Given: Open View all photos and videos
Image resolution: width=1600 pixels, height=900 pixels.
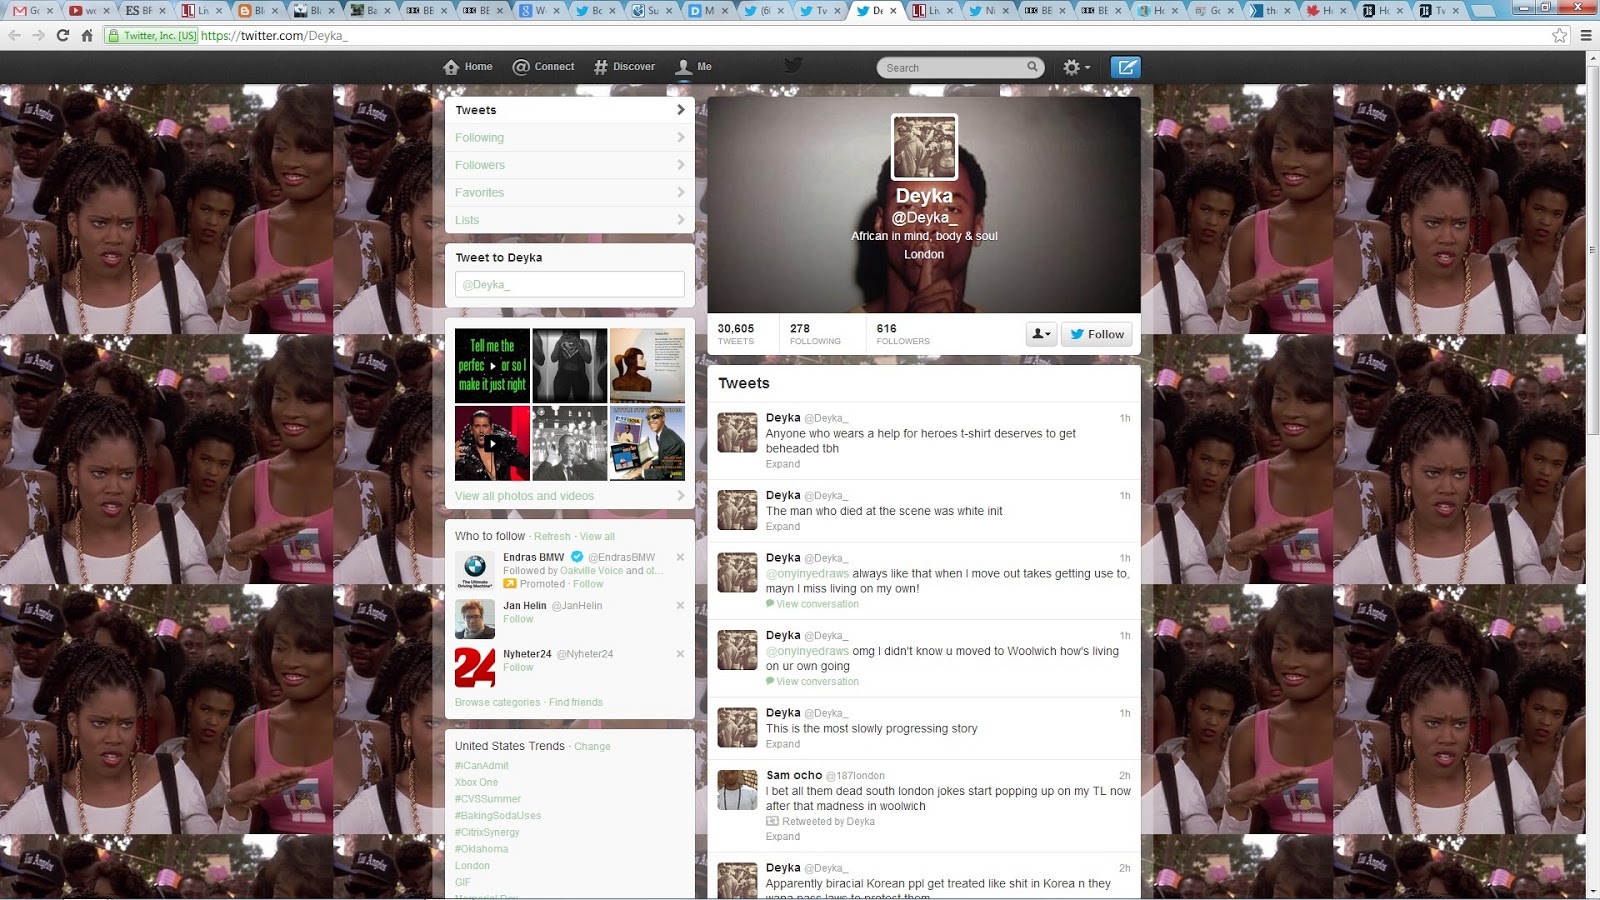Looking at the screenshot, I should [524, 496].
